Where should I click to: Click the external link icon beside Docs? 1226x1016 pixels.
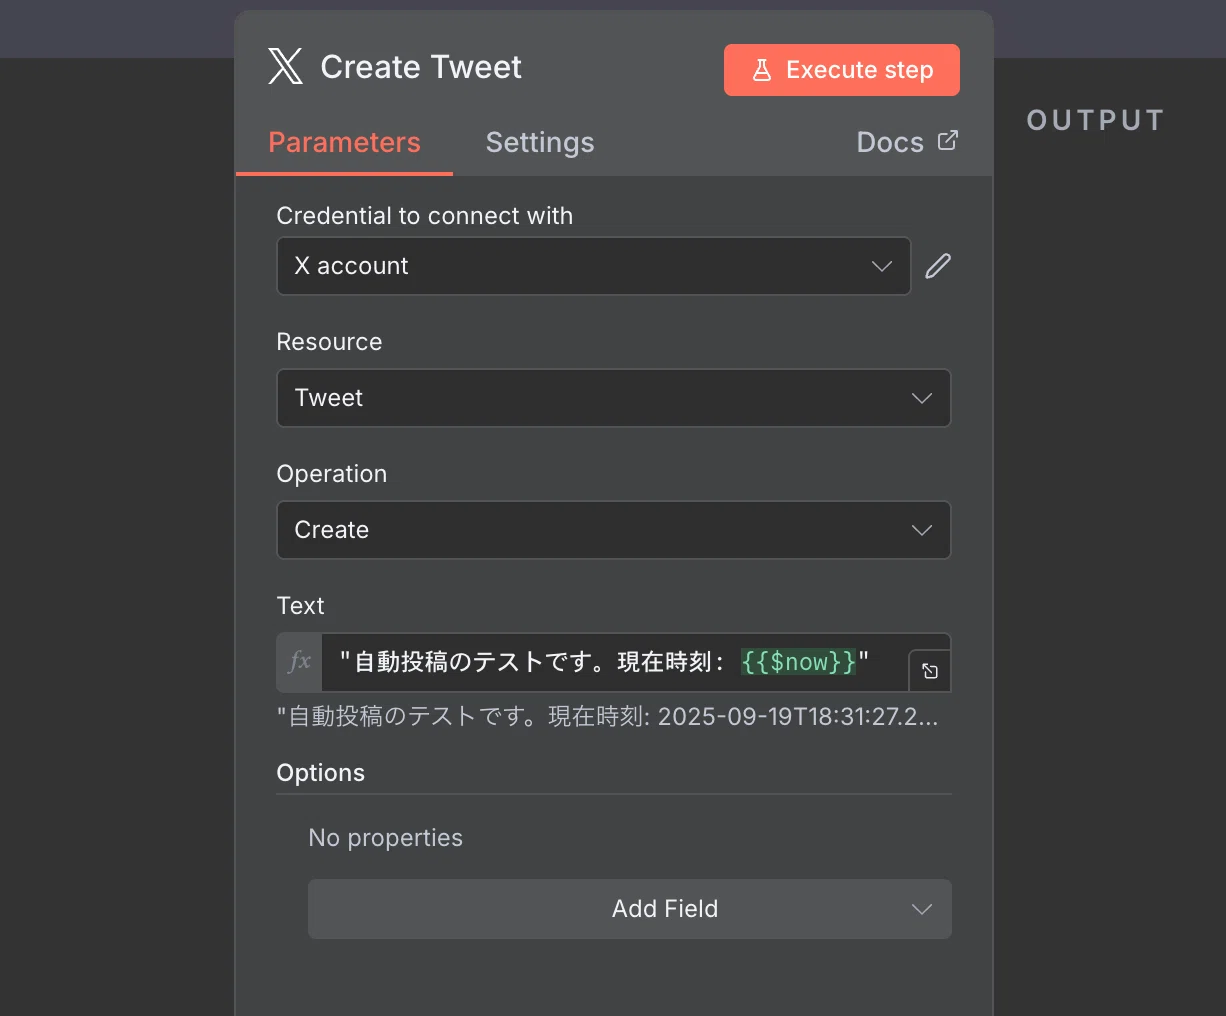point(947,141)
